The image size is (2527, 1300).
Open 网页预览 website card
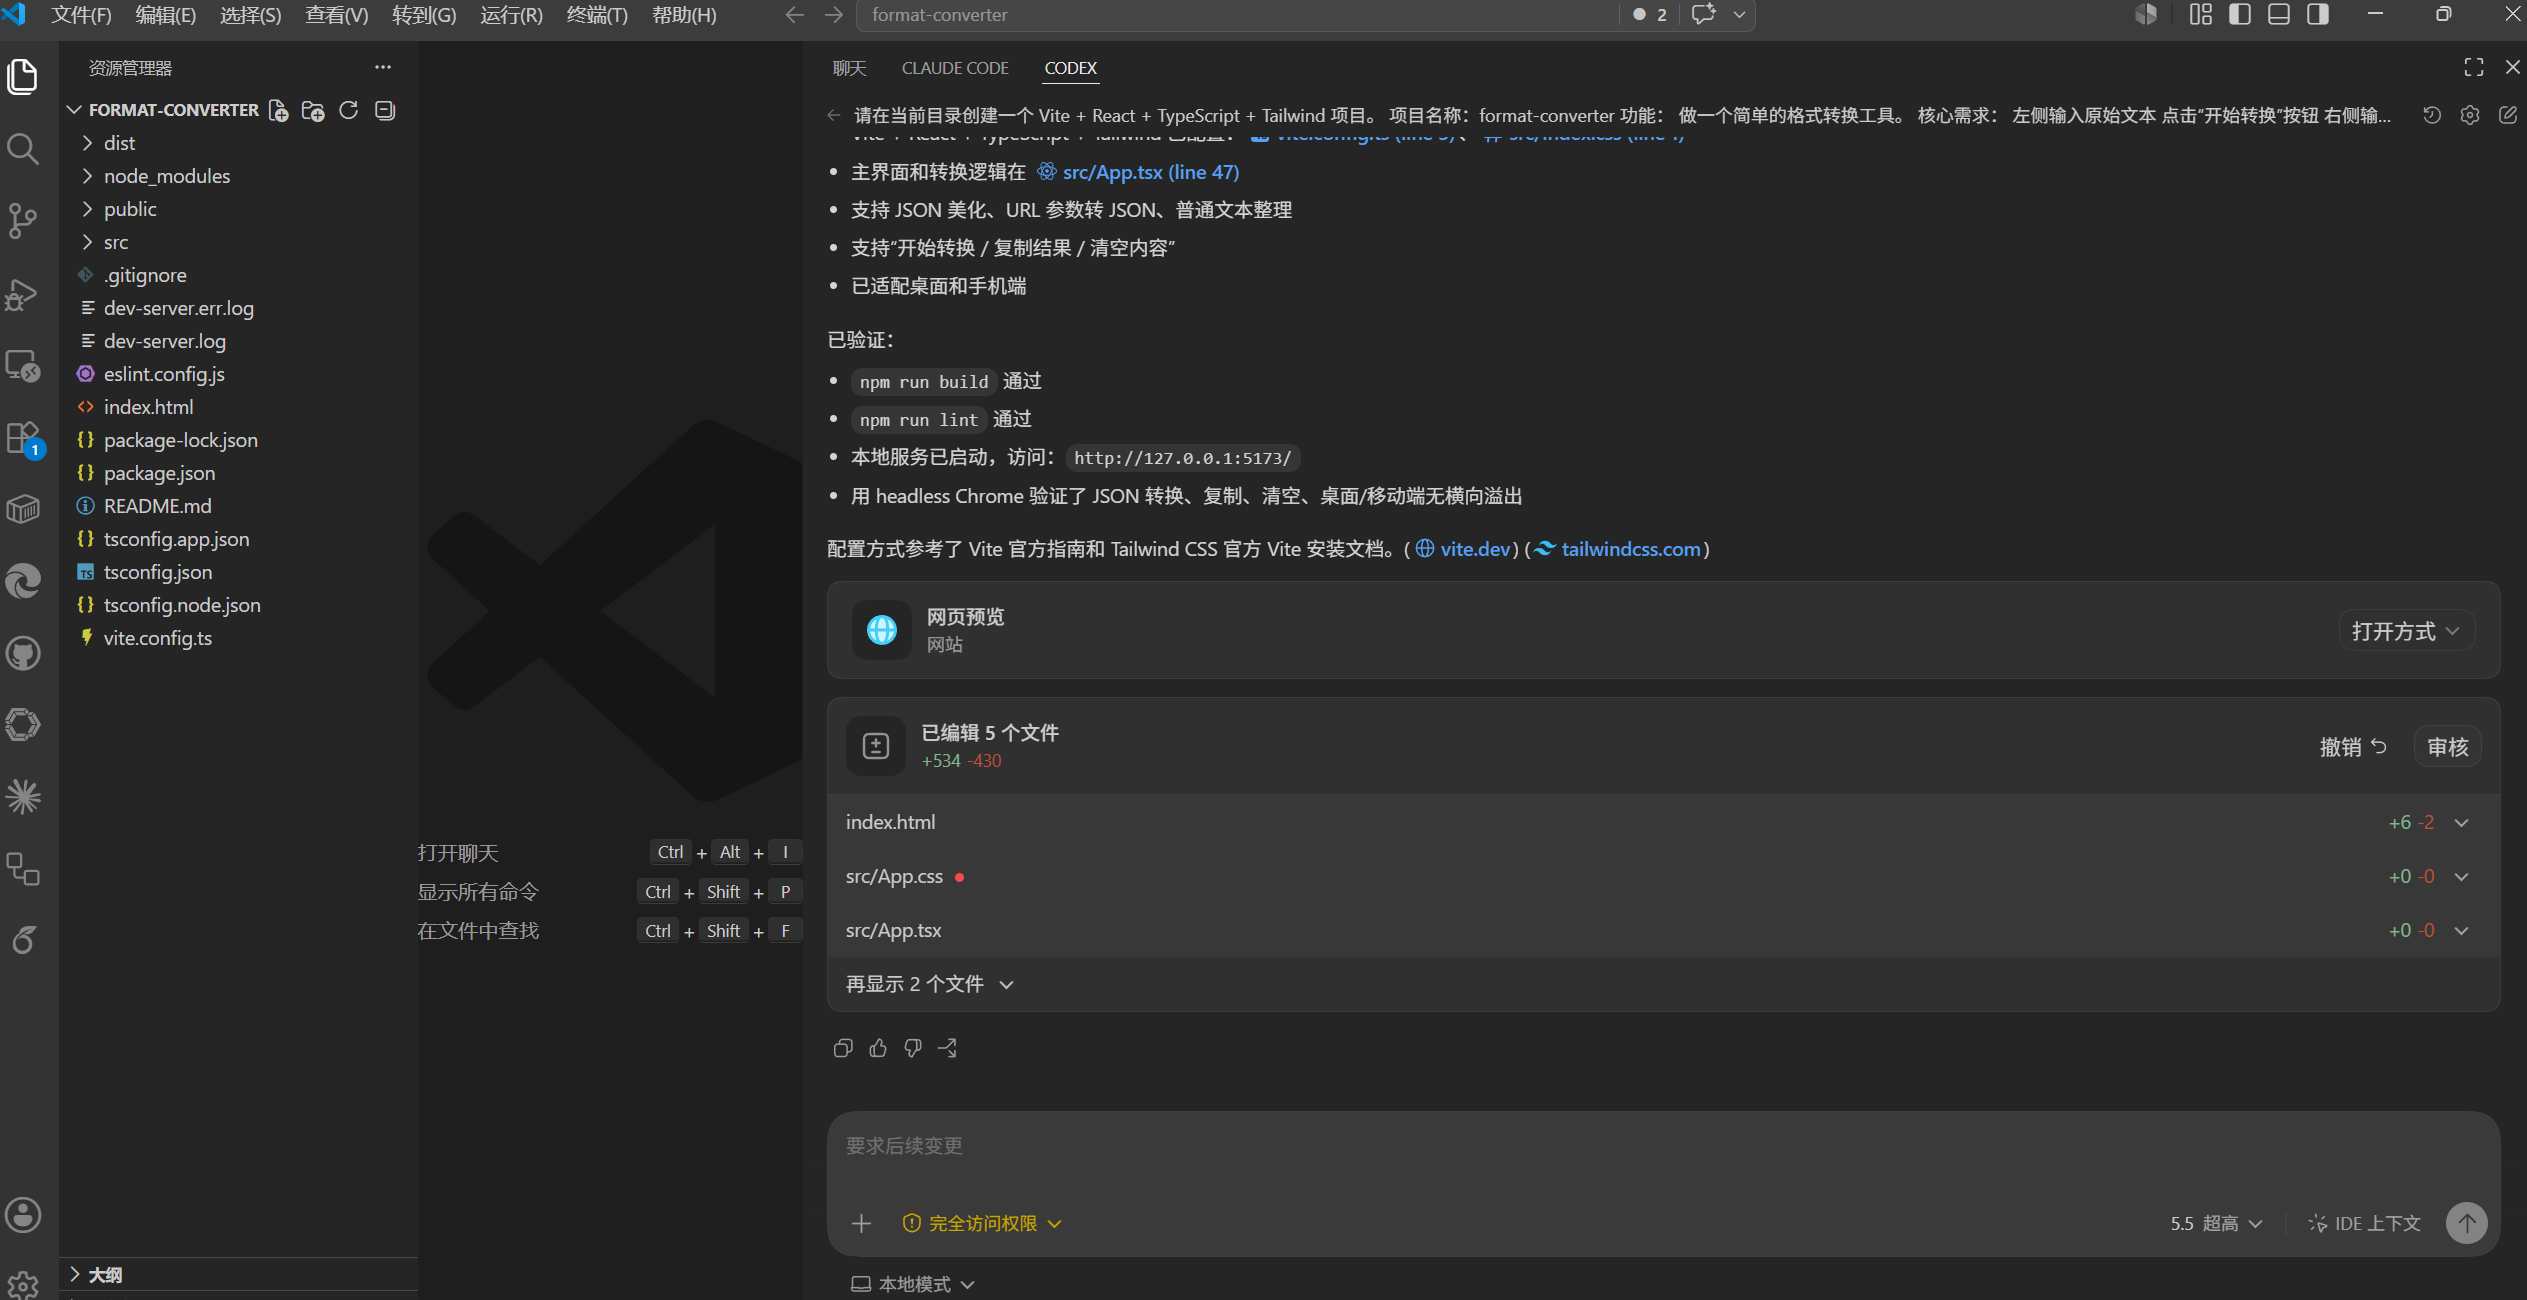pos(1663,630)
